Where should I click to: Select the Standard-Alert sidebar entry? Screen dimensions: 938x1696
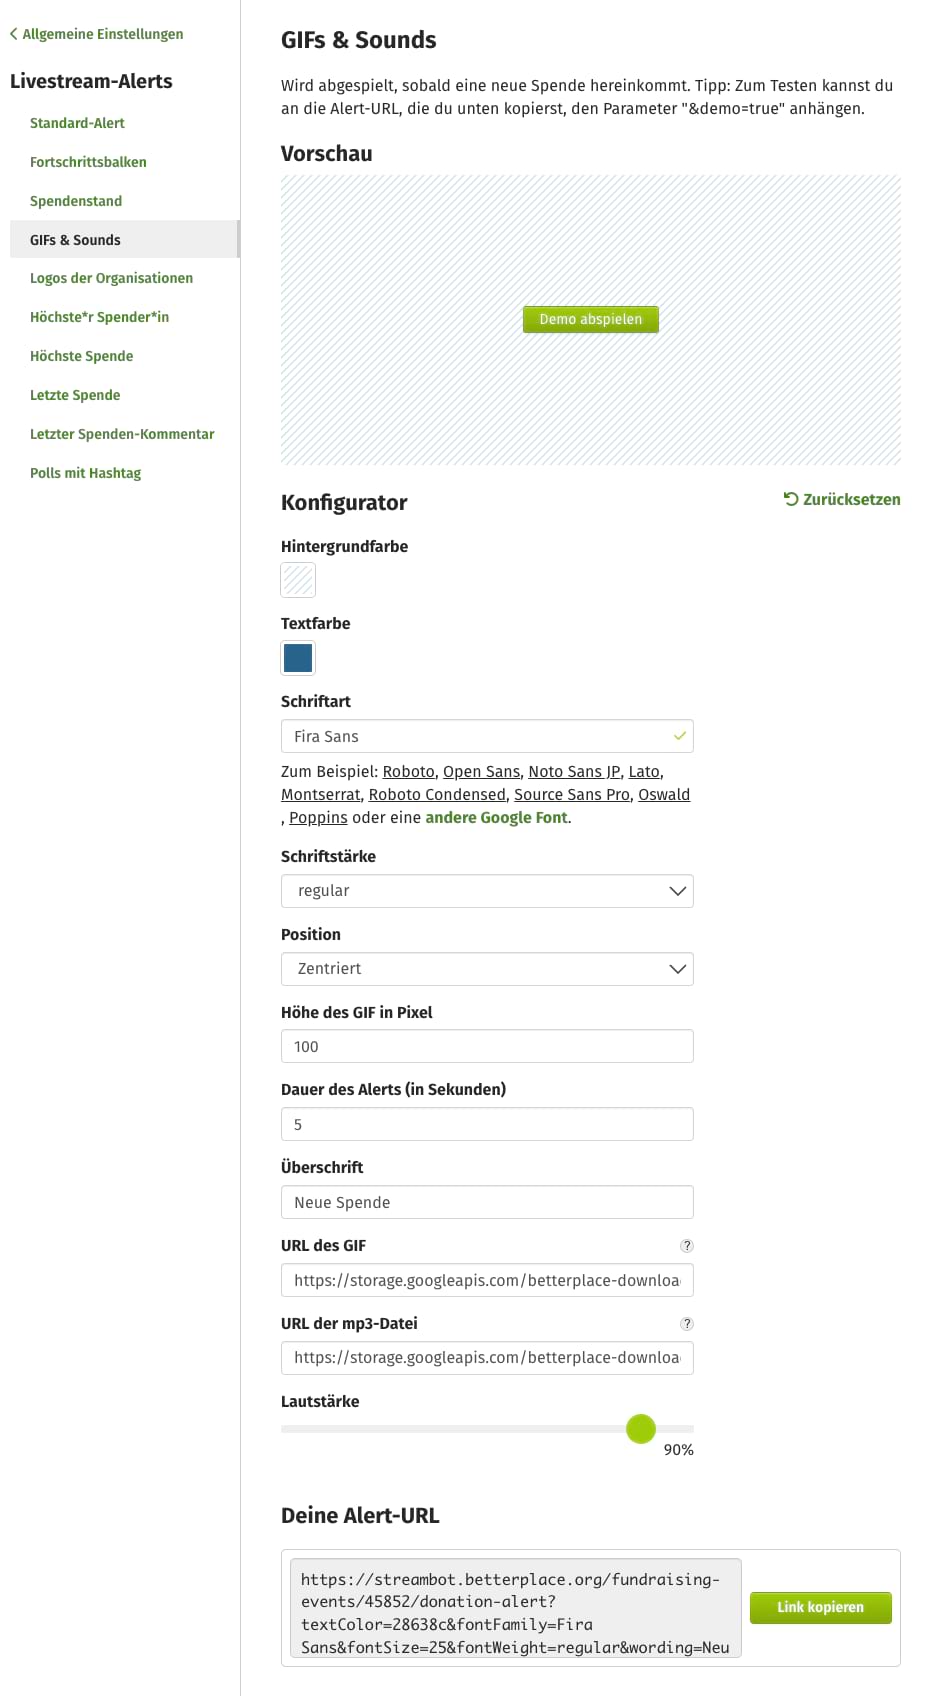(77, 123)
